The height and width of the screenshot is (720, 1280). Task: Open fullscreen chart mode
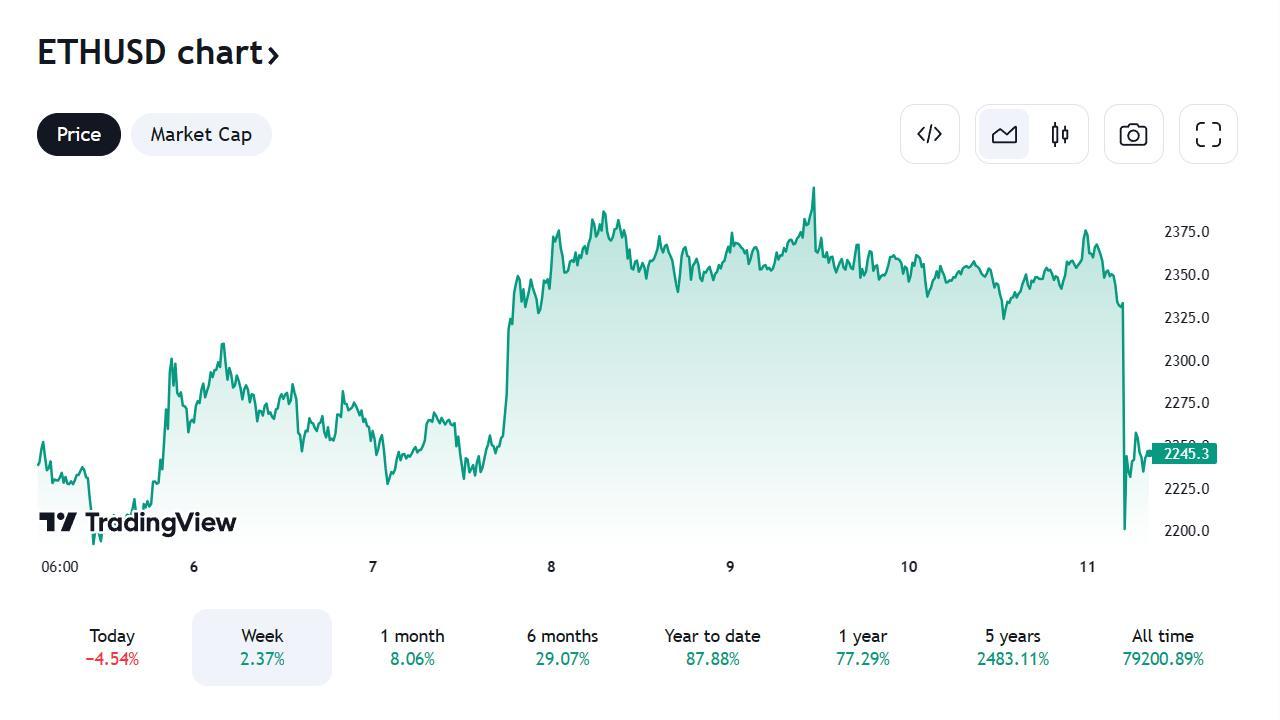[x=1209, y=134]
